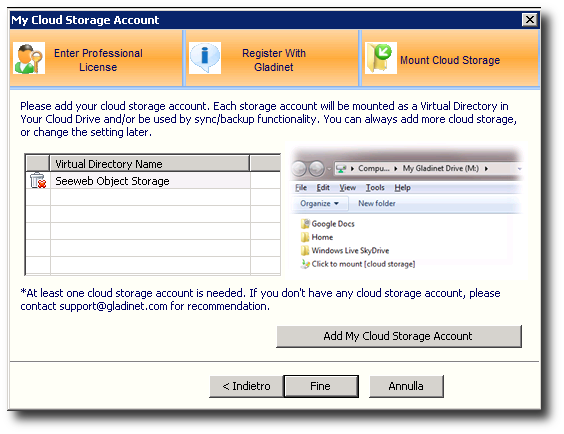Screen dimensions: 564x434
Task: Delete Seeweb Object Storage via trash icon
Action: [38, 181]
